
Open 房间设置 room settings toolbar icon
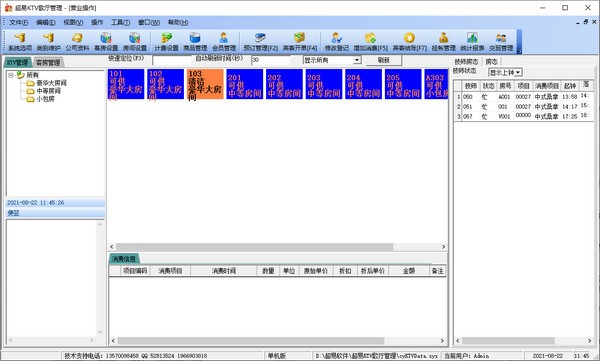(135, 42)
